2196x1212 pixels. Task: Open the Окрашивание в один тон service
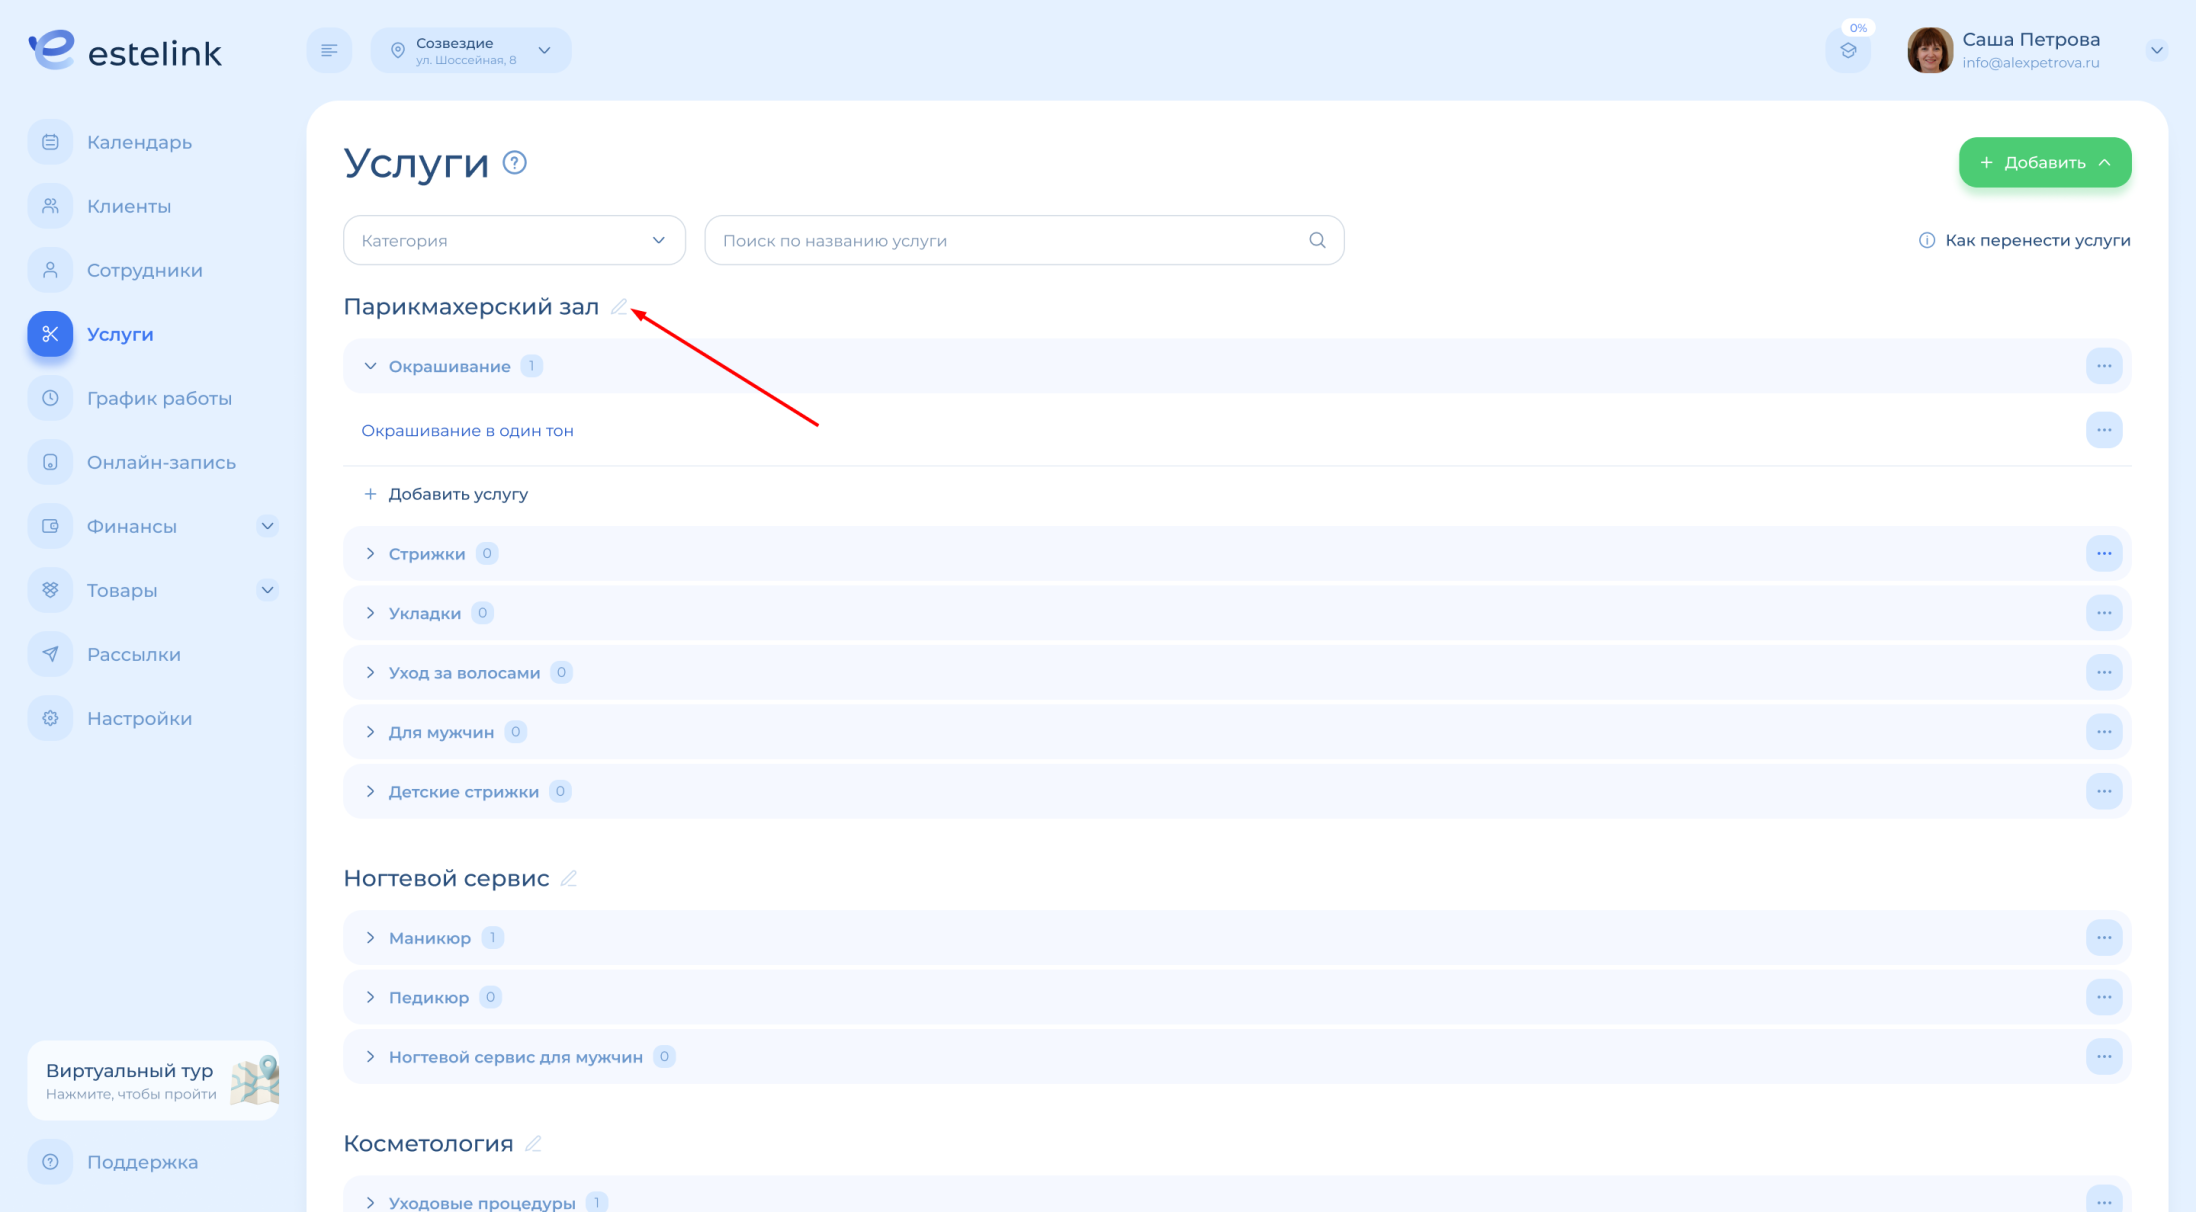point(467,430)
